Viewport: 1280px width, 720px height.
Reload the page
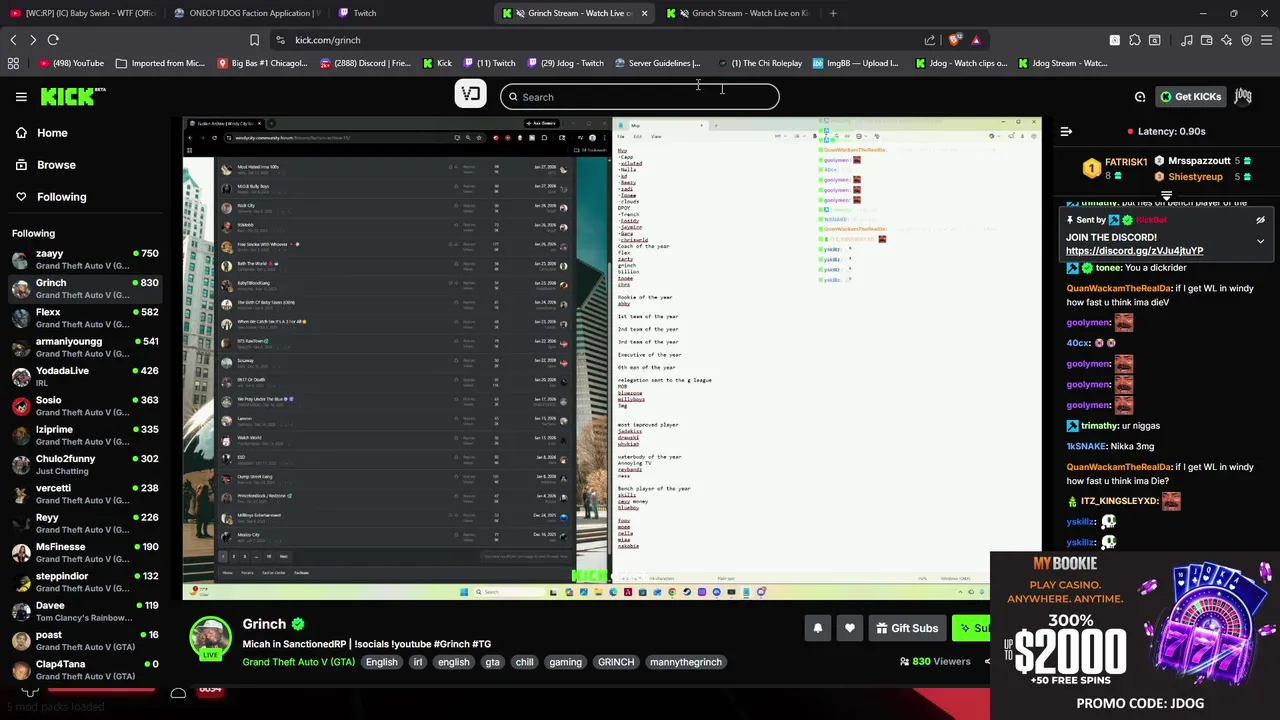click(53, 40)
